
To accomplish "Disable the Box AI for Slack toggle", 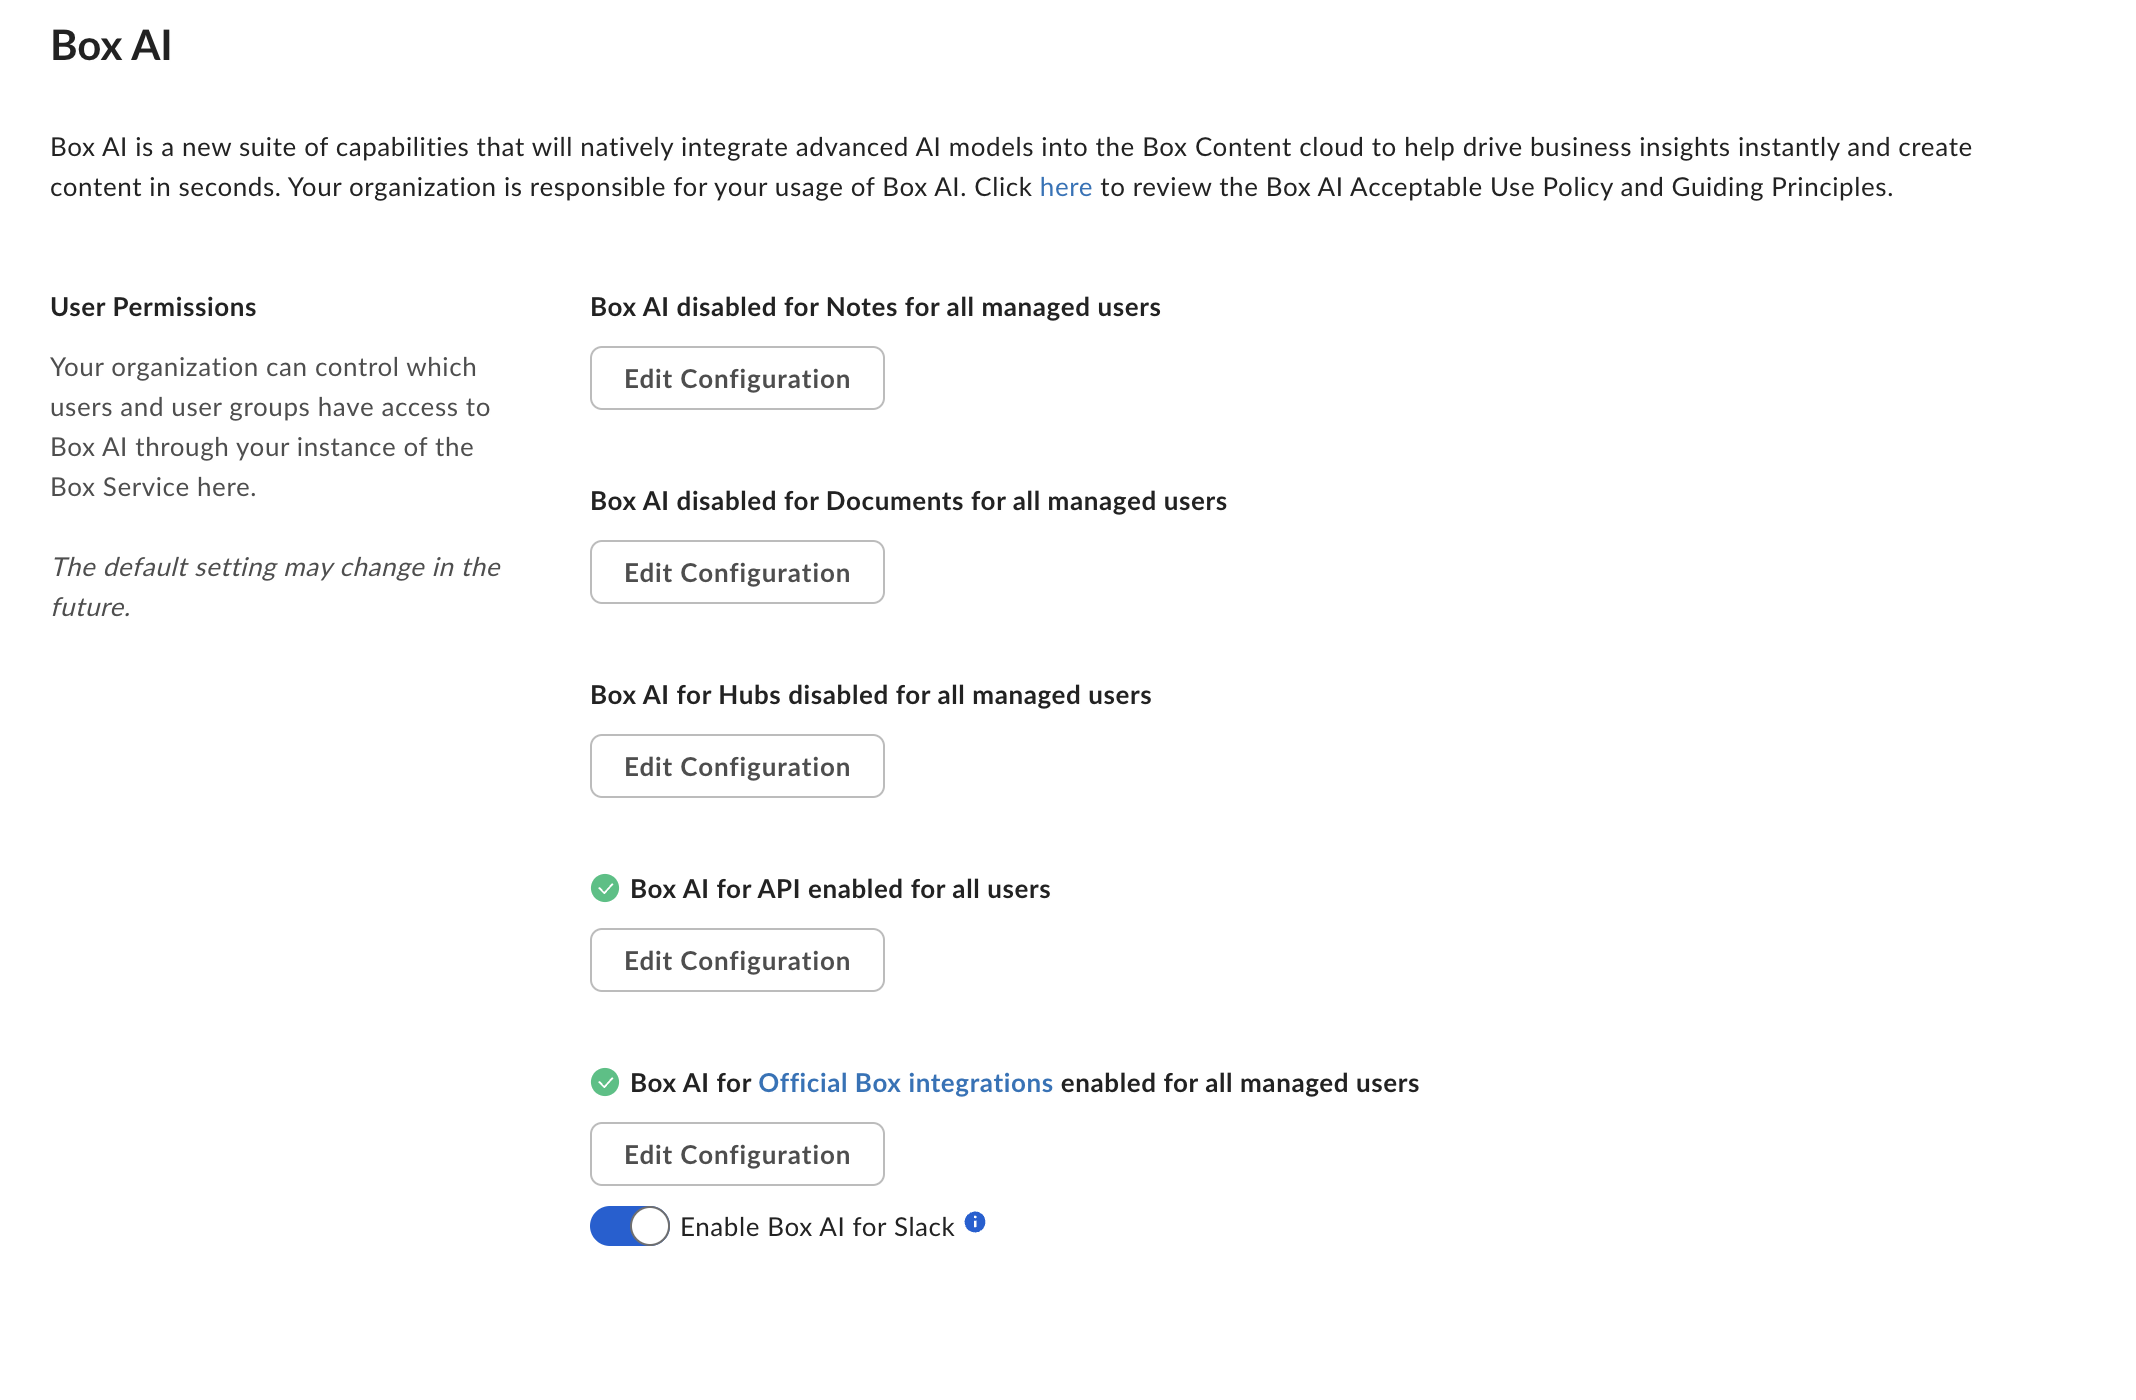I will pos(629,1226).
